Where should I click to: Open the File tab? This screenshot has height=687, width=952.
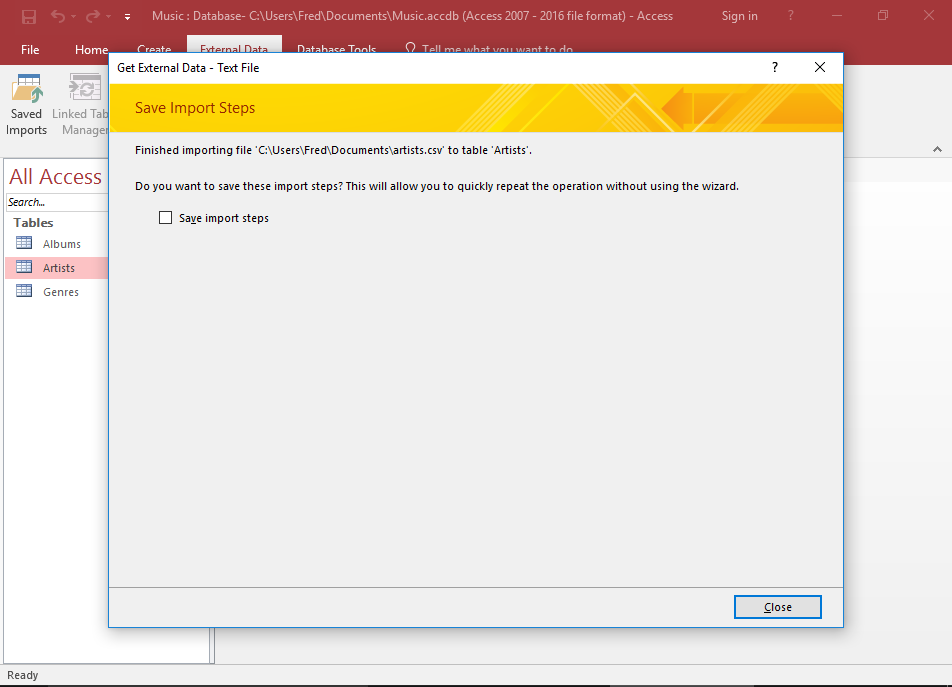[30, 50]
